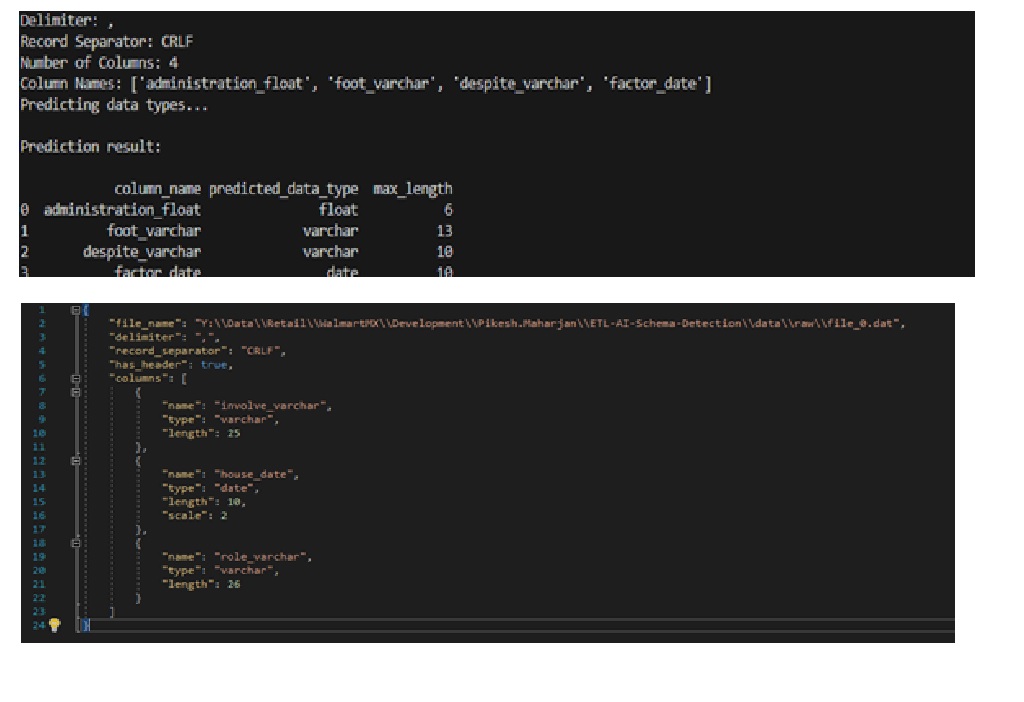
Task: Click line number 23 in the editor gutter
Action: tap(39, 611)
